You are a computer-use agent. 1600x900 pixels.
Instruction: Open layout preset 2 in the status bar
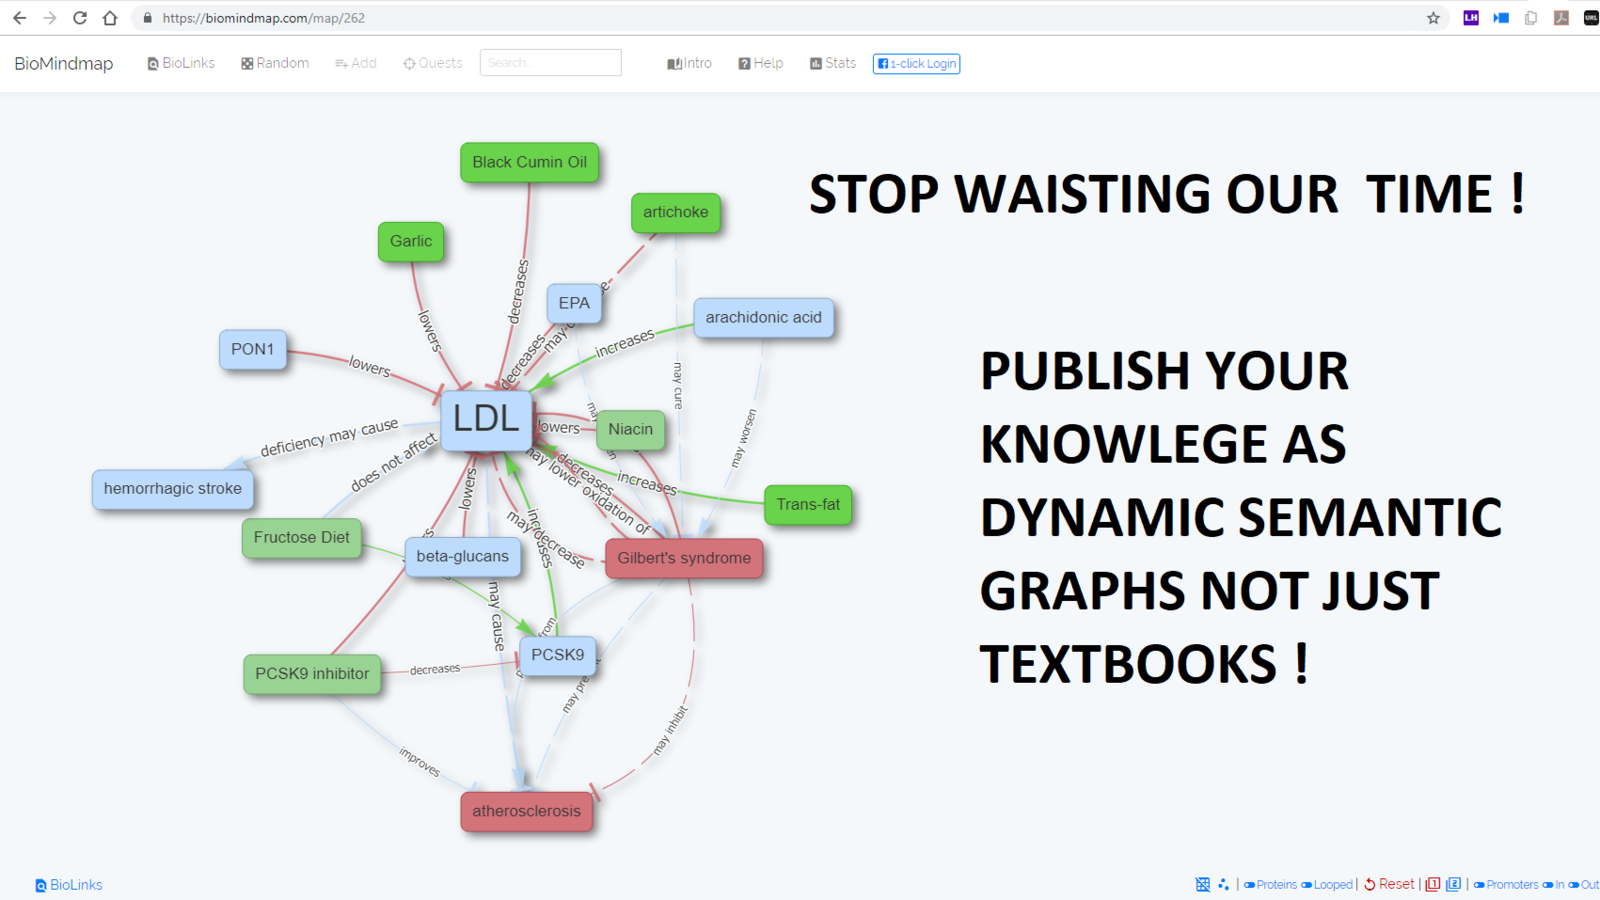point(1452,884)
